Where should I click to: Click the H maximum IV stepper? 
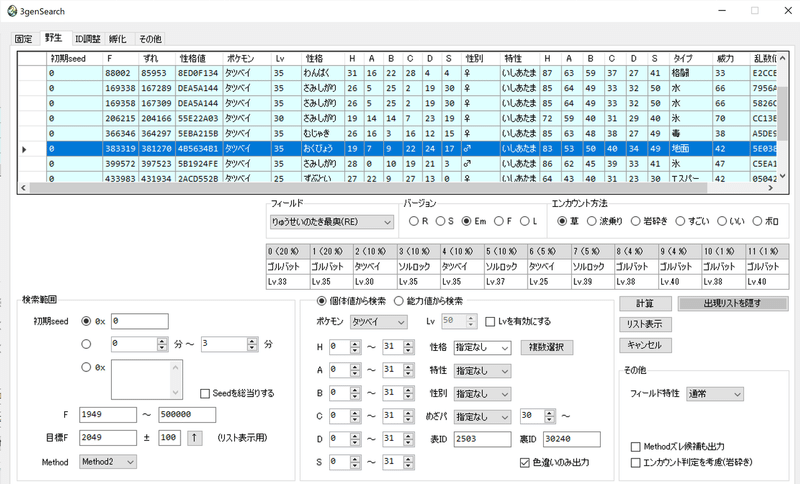click(x=408, y=347)
